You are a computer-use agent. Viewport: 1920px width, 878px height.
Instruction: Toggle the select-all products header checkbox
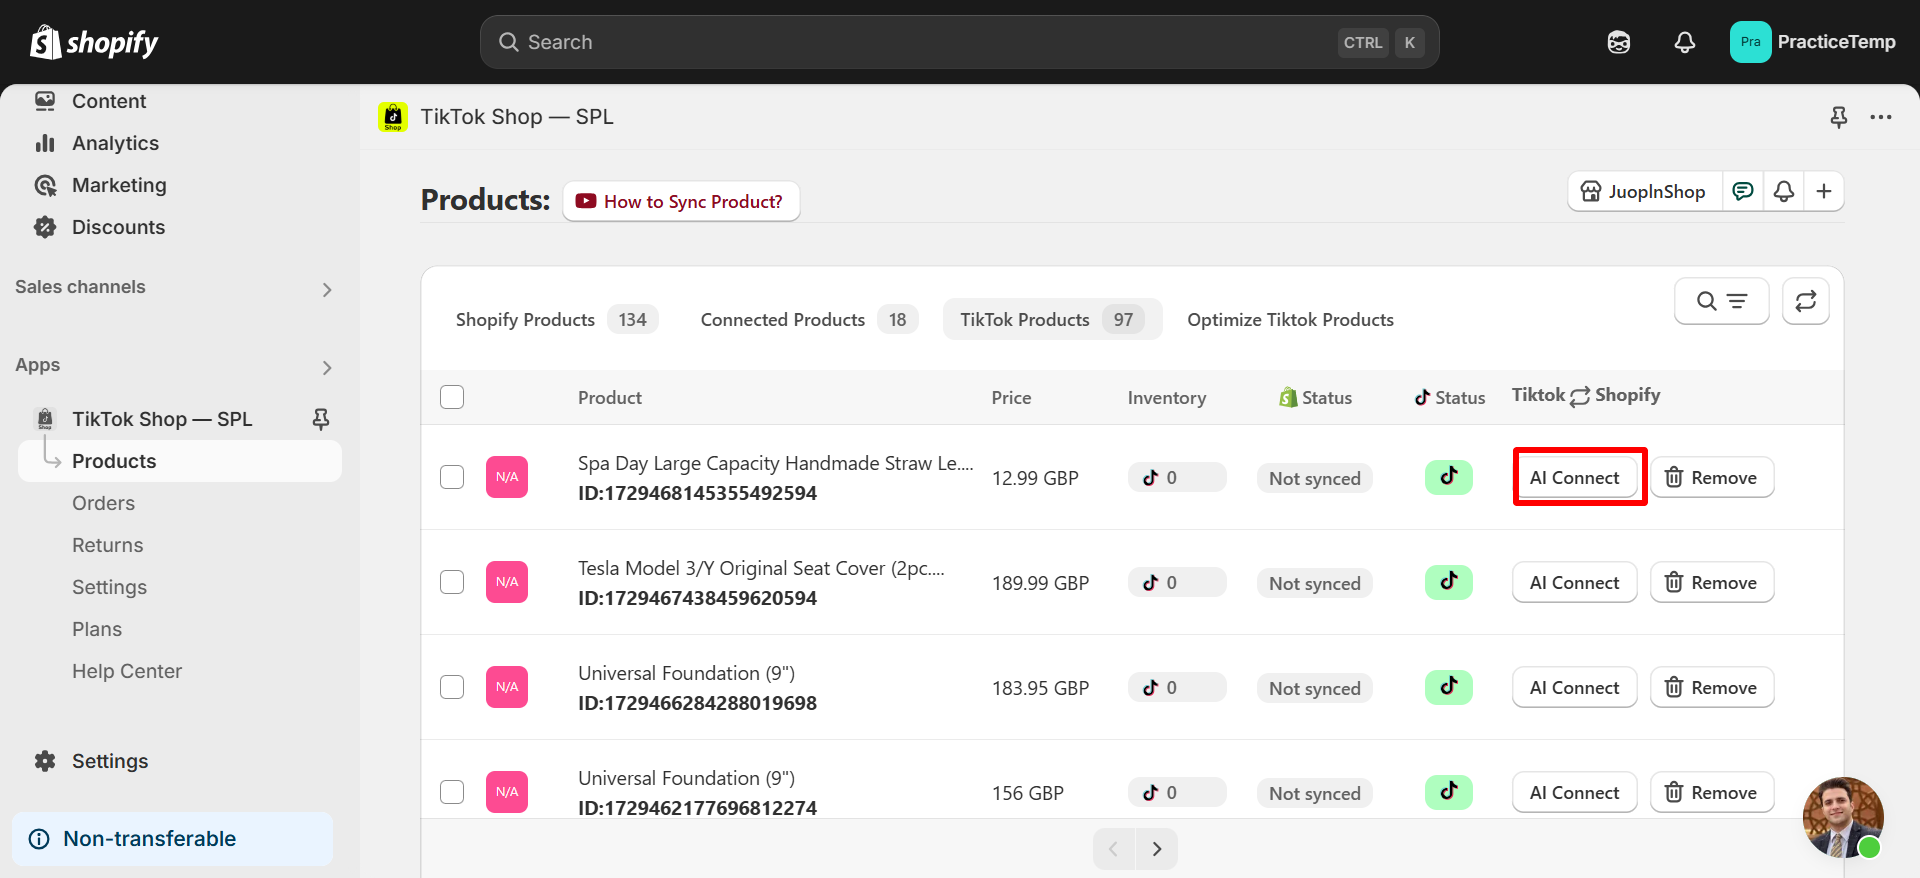point(452,397)
